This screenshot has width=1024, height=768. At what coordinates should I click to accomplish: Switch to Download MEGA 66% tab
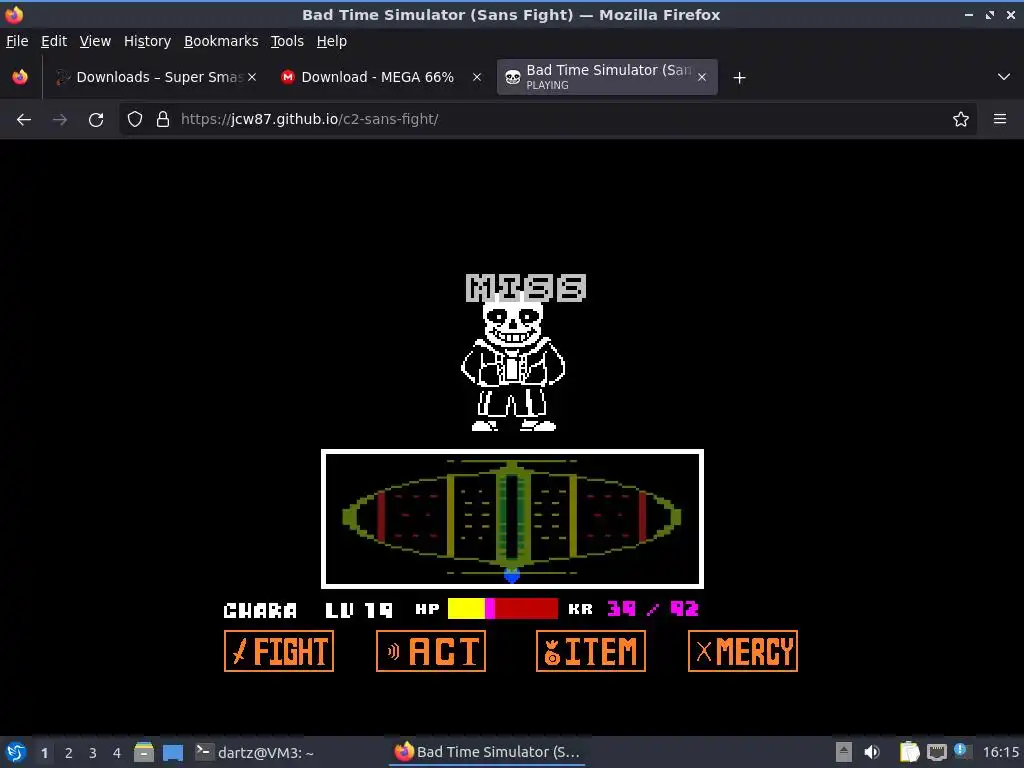click(x=381, y=77)
